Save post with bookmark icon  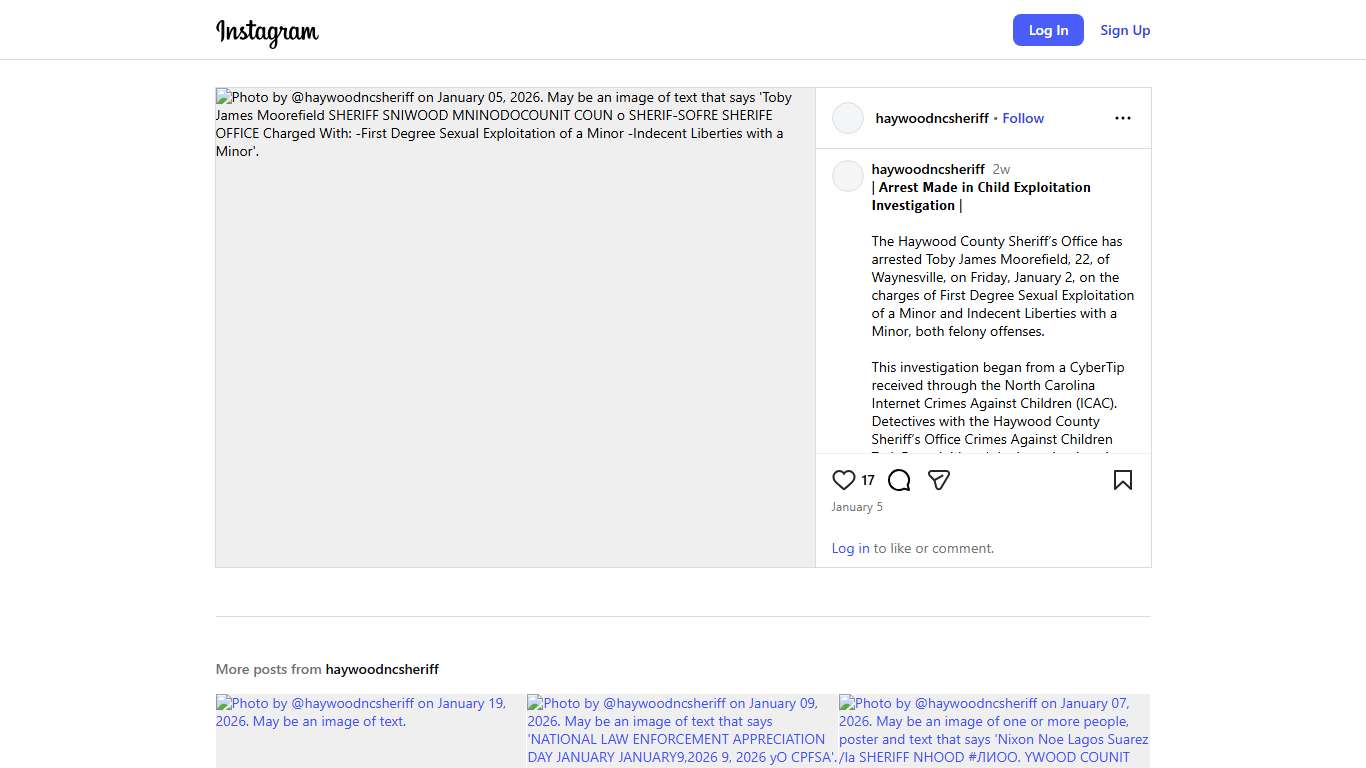point(1122,480)
